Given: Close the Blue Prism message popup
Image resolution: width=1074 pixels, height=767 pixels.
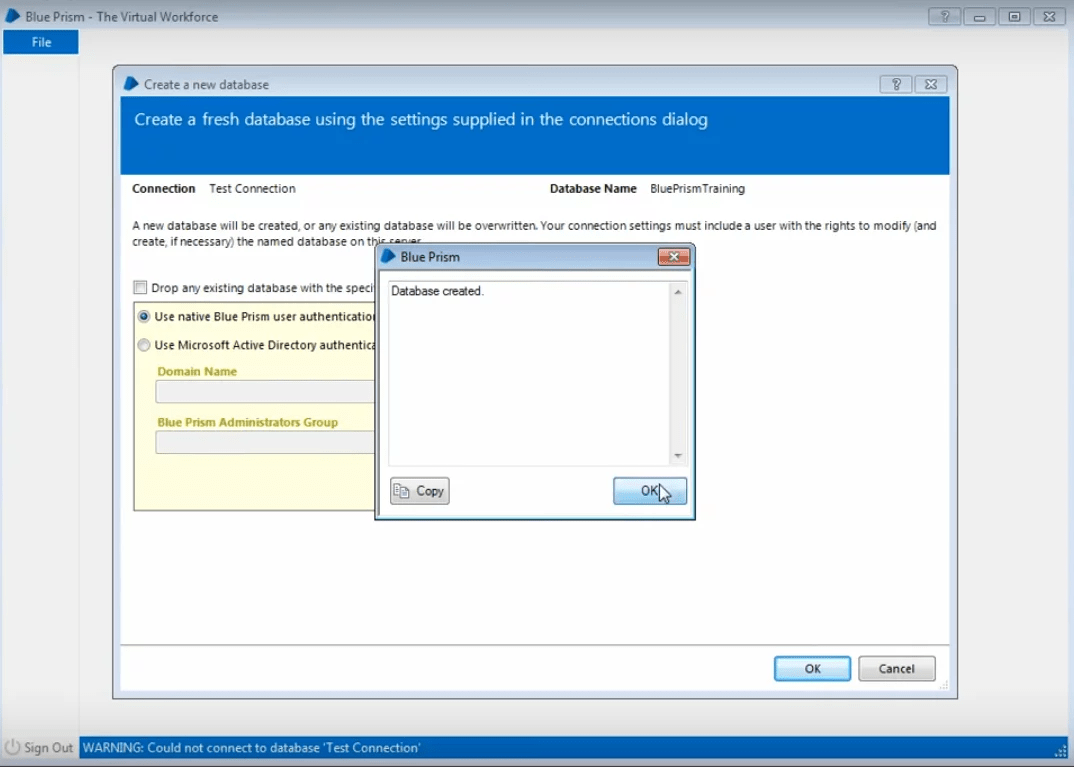Looking at the screenshot, I should (673, 257).
